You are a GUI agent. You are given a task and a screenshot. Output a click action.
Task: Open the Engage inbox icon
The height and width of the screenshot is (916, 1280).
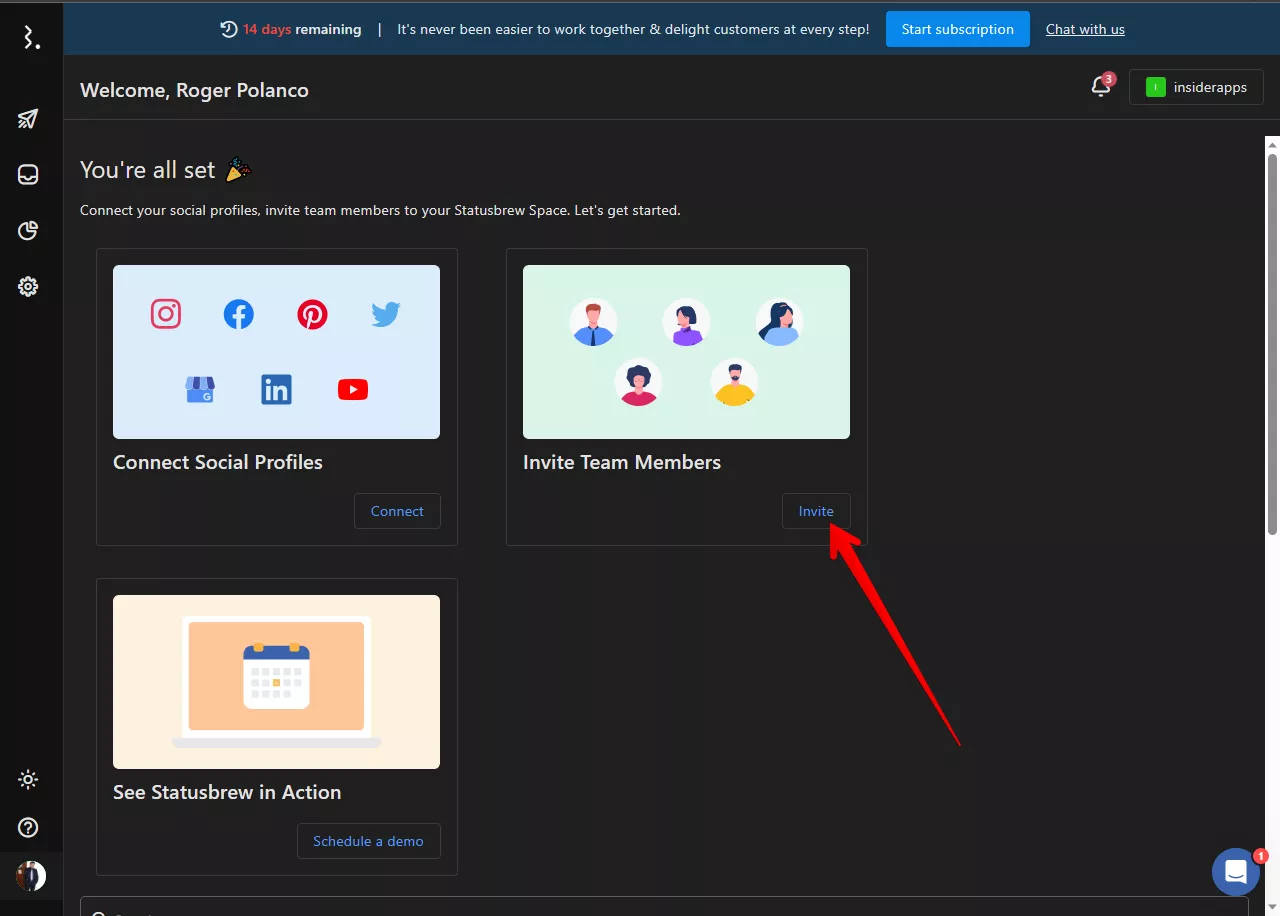point(28,175)
